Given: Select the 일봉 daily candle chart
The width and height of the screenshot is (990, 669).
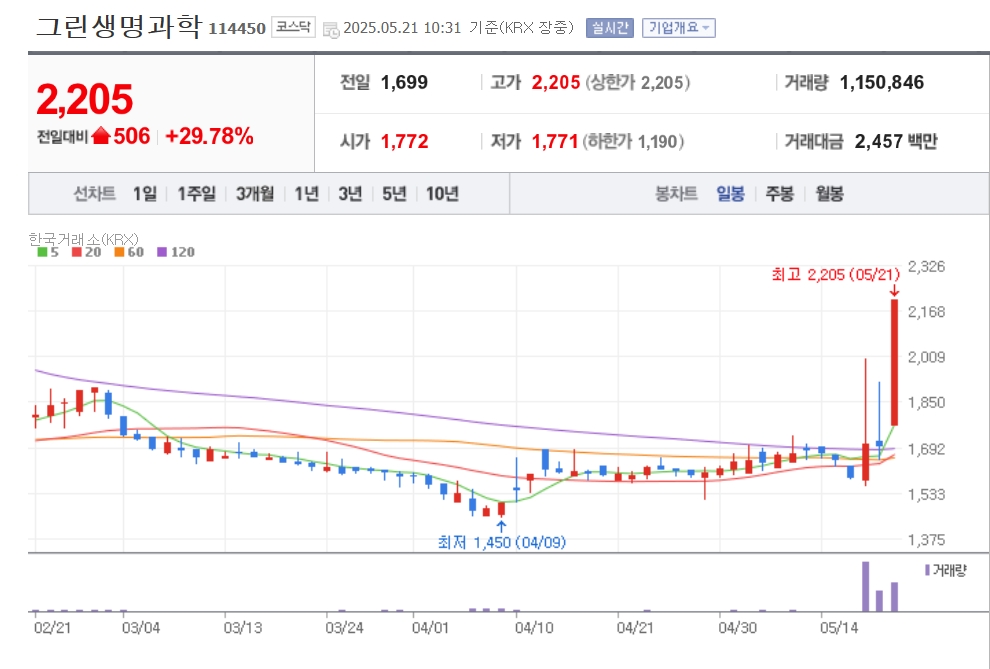Looking at the screenshot, I should pyautogui.click(x=730, y=194).
